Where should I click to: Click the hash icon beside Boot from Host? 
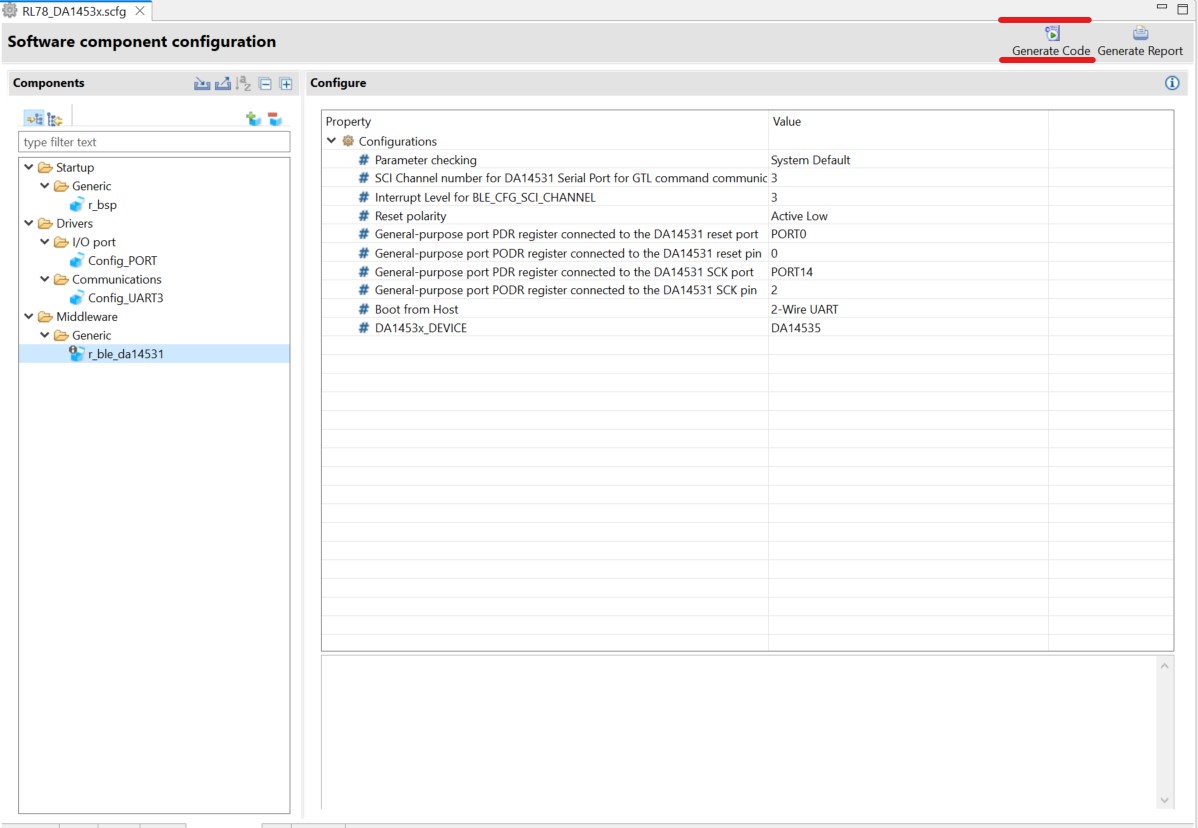[x=364, y=309]
